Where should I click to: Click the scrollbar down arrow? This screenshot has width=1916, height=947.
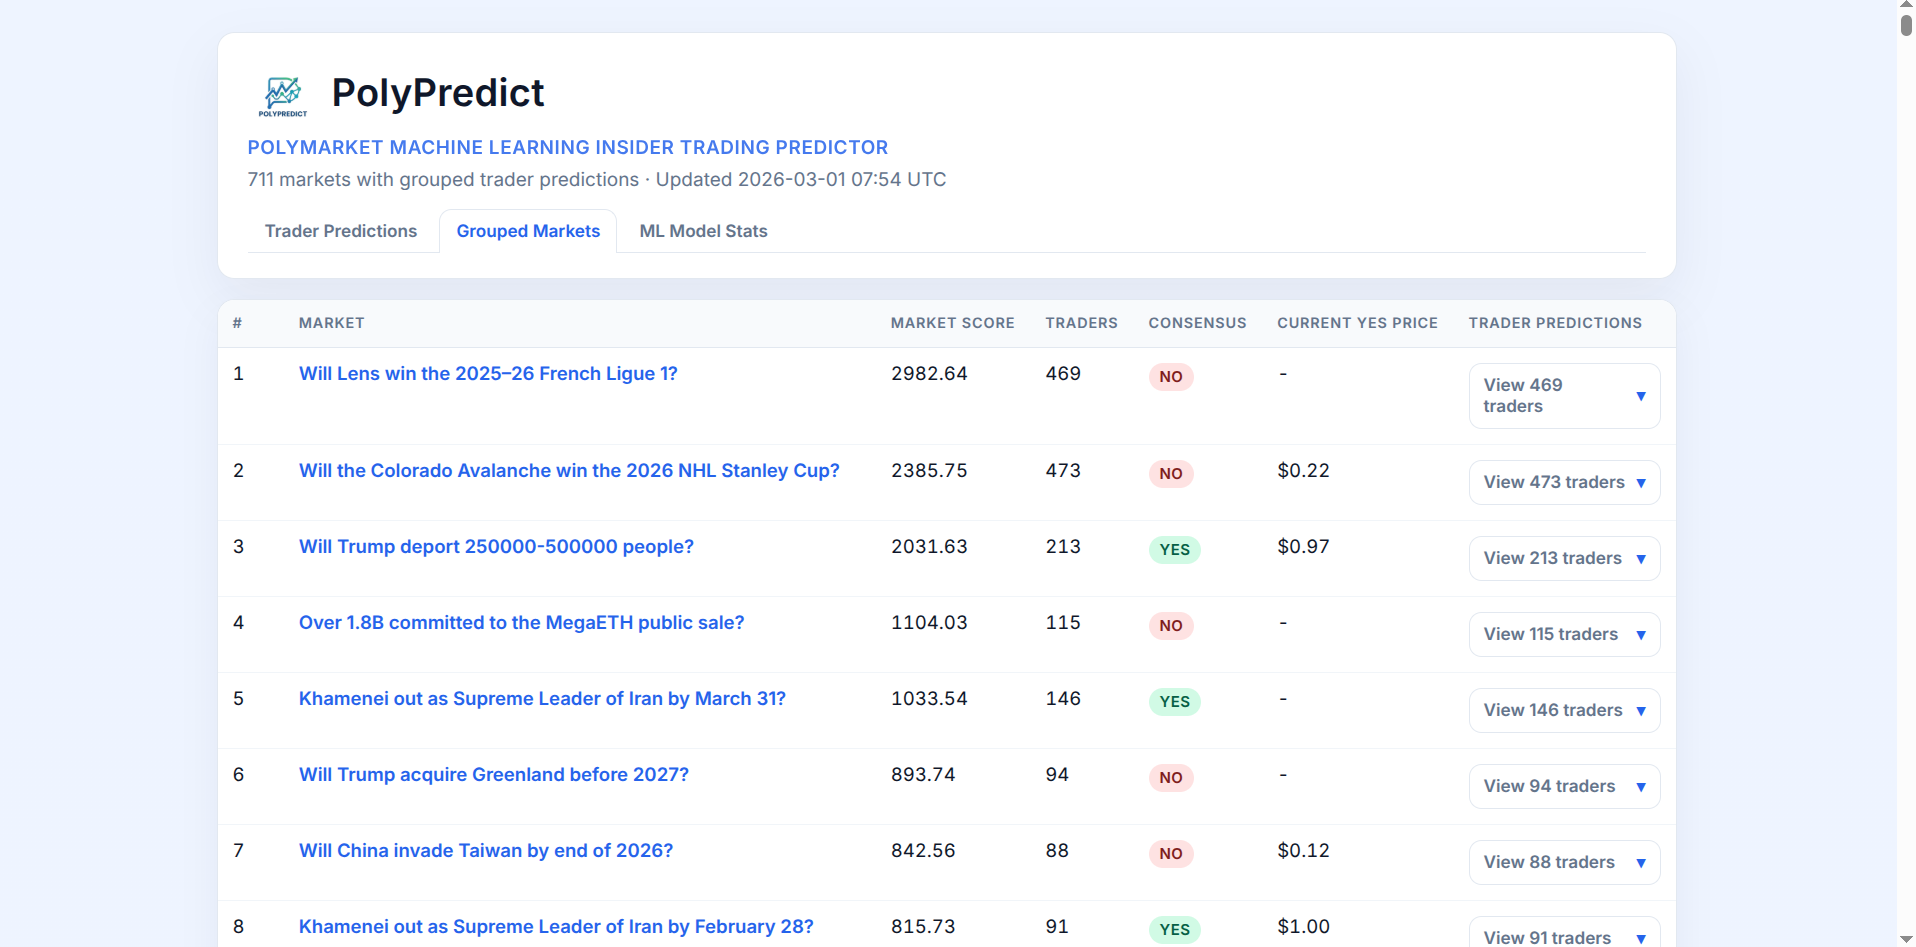1906,940
